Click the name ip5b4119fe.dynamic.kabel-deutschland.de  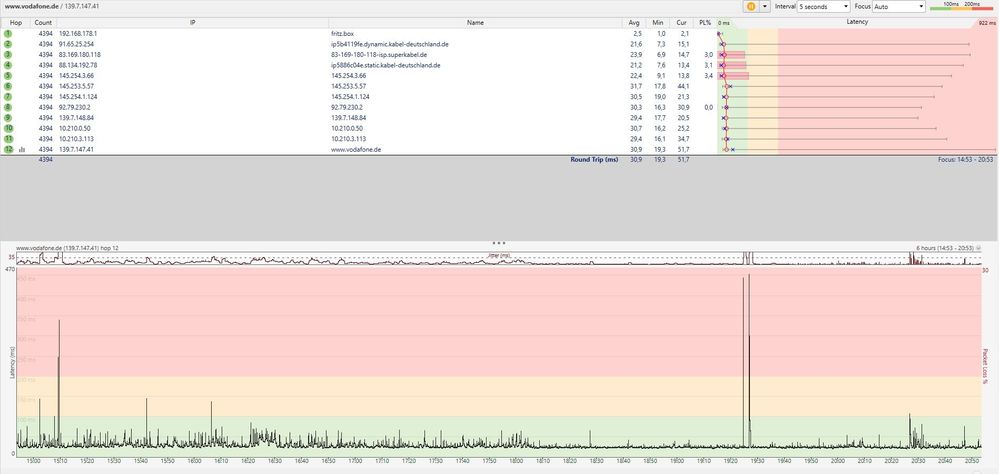391,44
